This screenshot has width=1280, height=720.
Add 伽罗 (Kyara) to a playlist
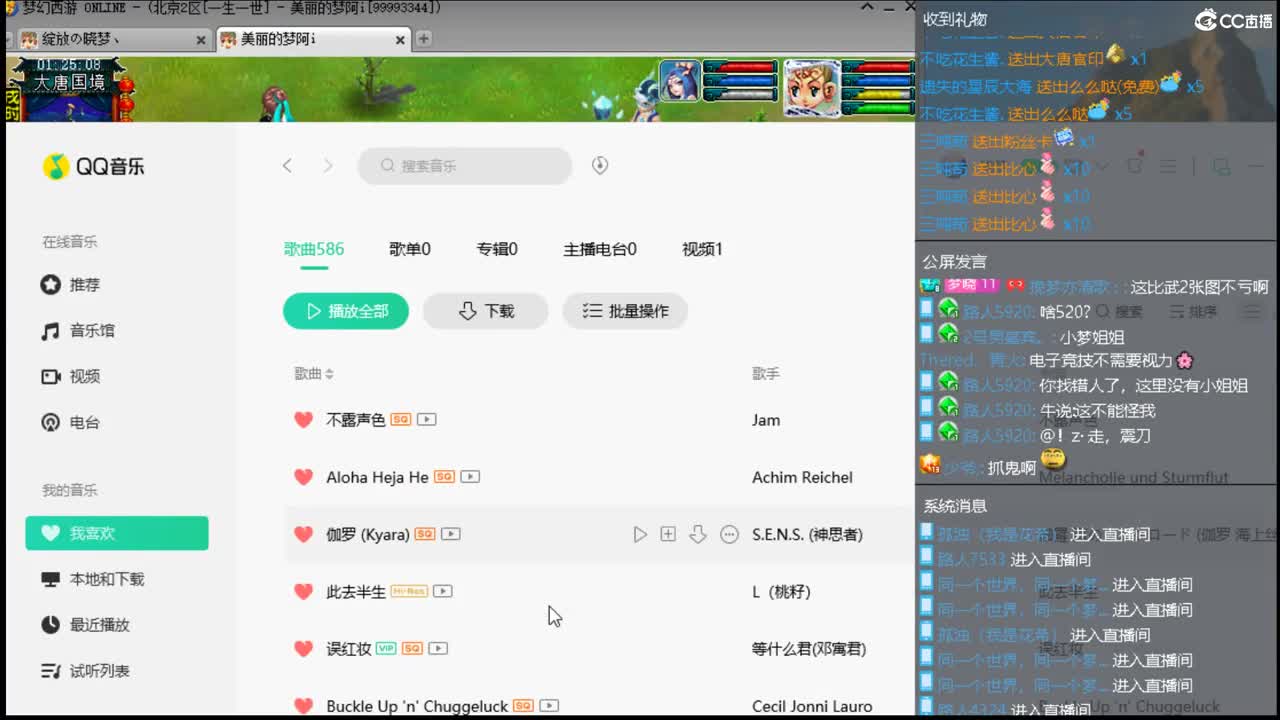pyautogui.click(x=668, y=535)
